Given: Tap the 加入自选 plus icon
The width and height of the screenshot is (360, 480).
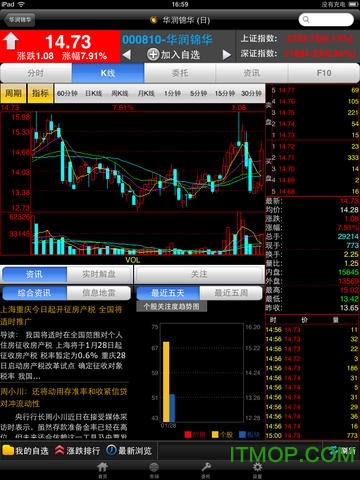Looking at the screenshot, I should click(153, 54).
